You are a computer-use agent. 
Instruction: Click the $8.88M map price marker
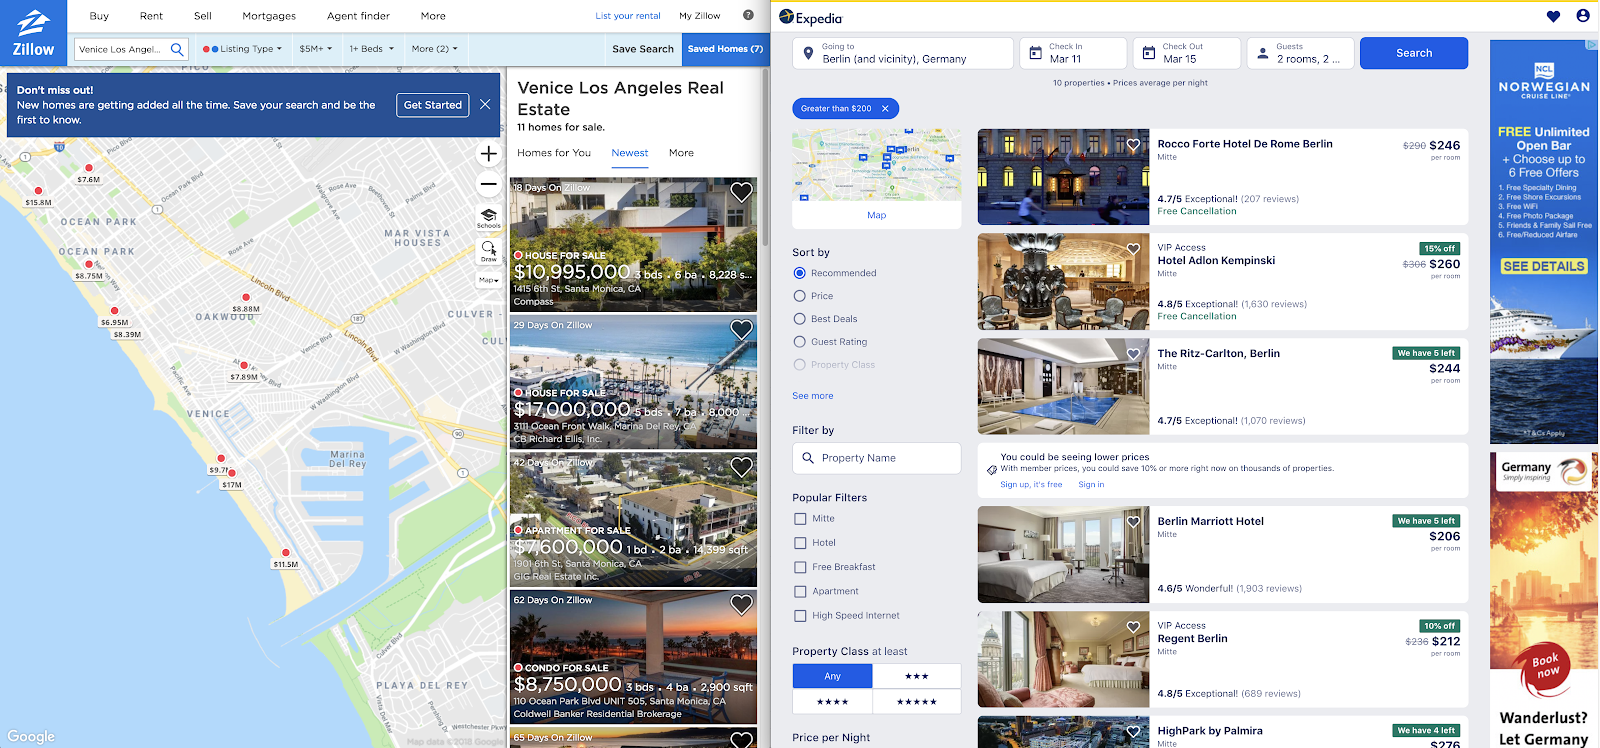tap(246, 303)
